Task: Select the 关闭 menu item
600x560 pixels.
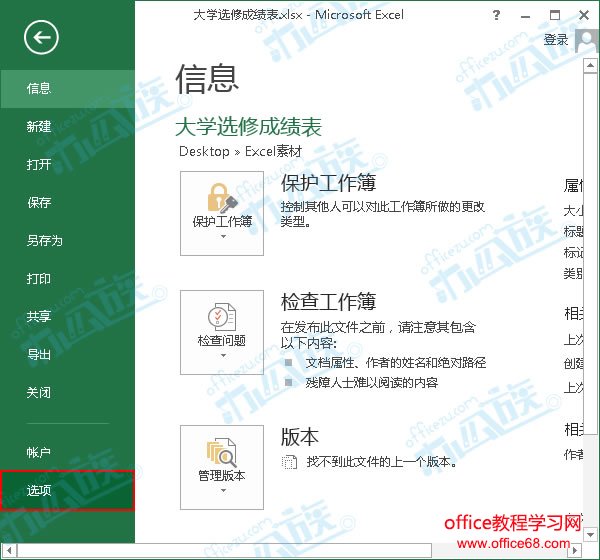Action: point(67,392)
